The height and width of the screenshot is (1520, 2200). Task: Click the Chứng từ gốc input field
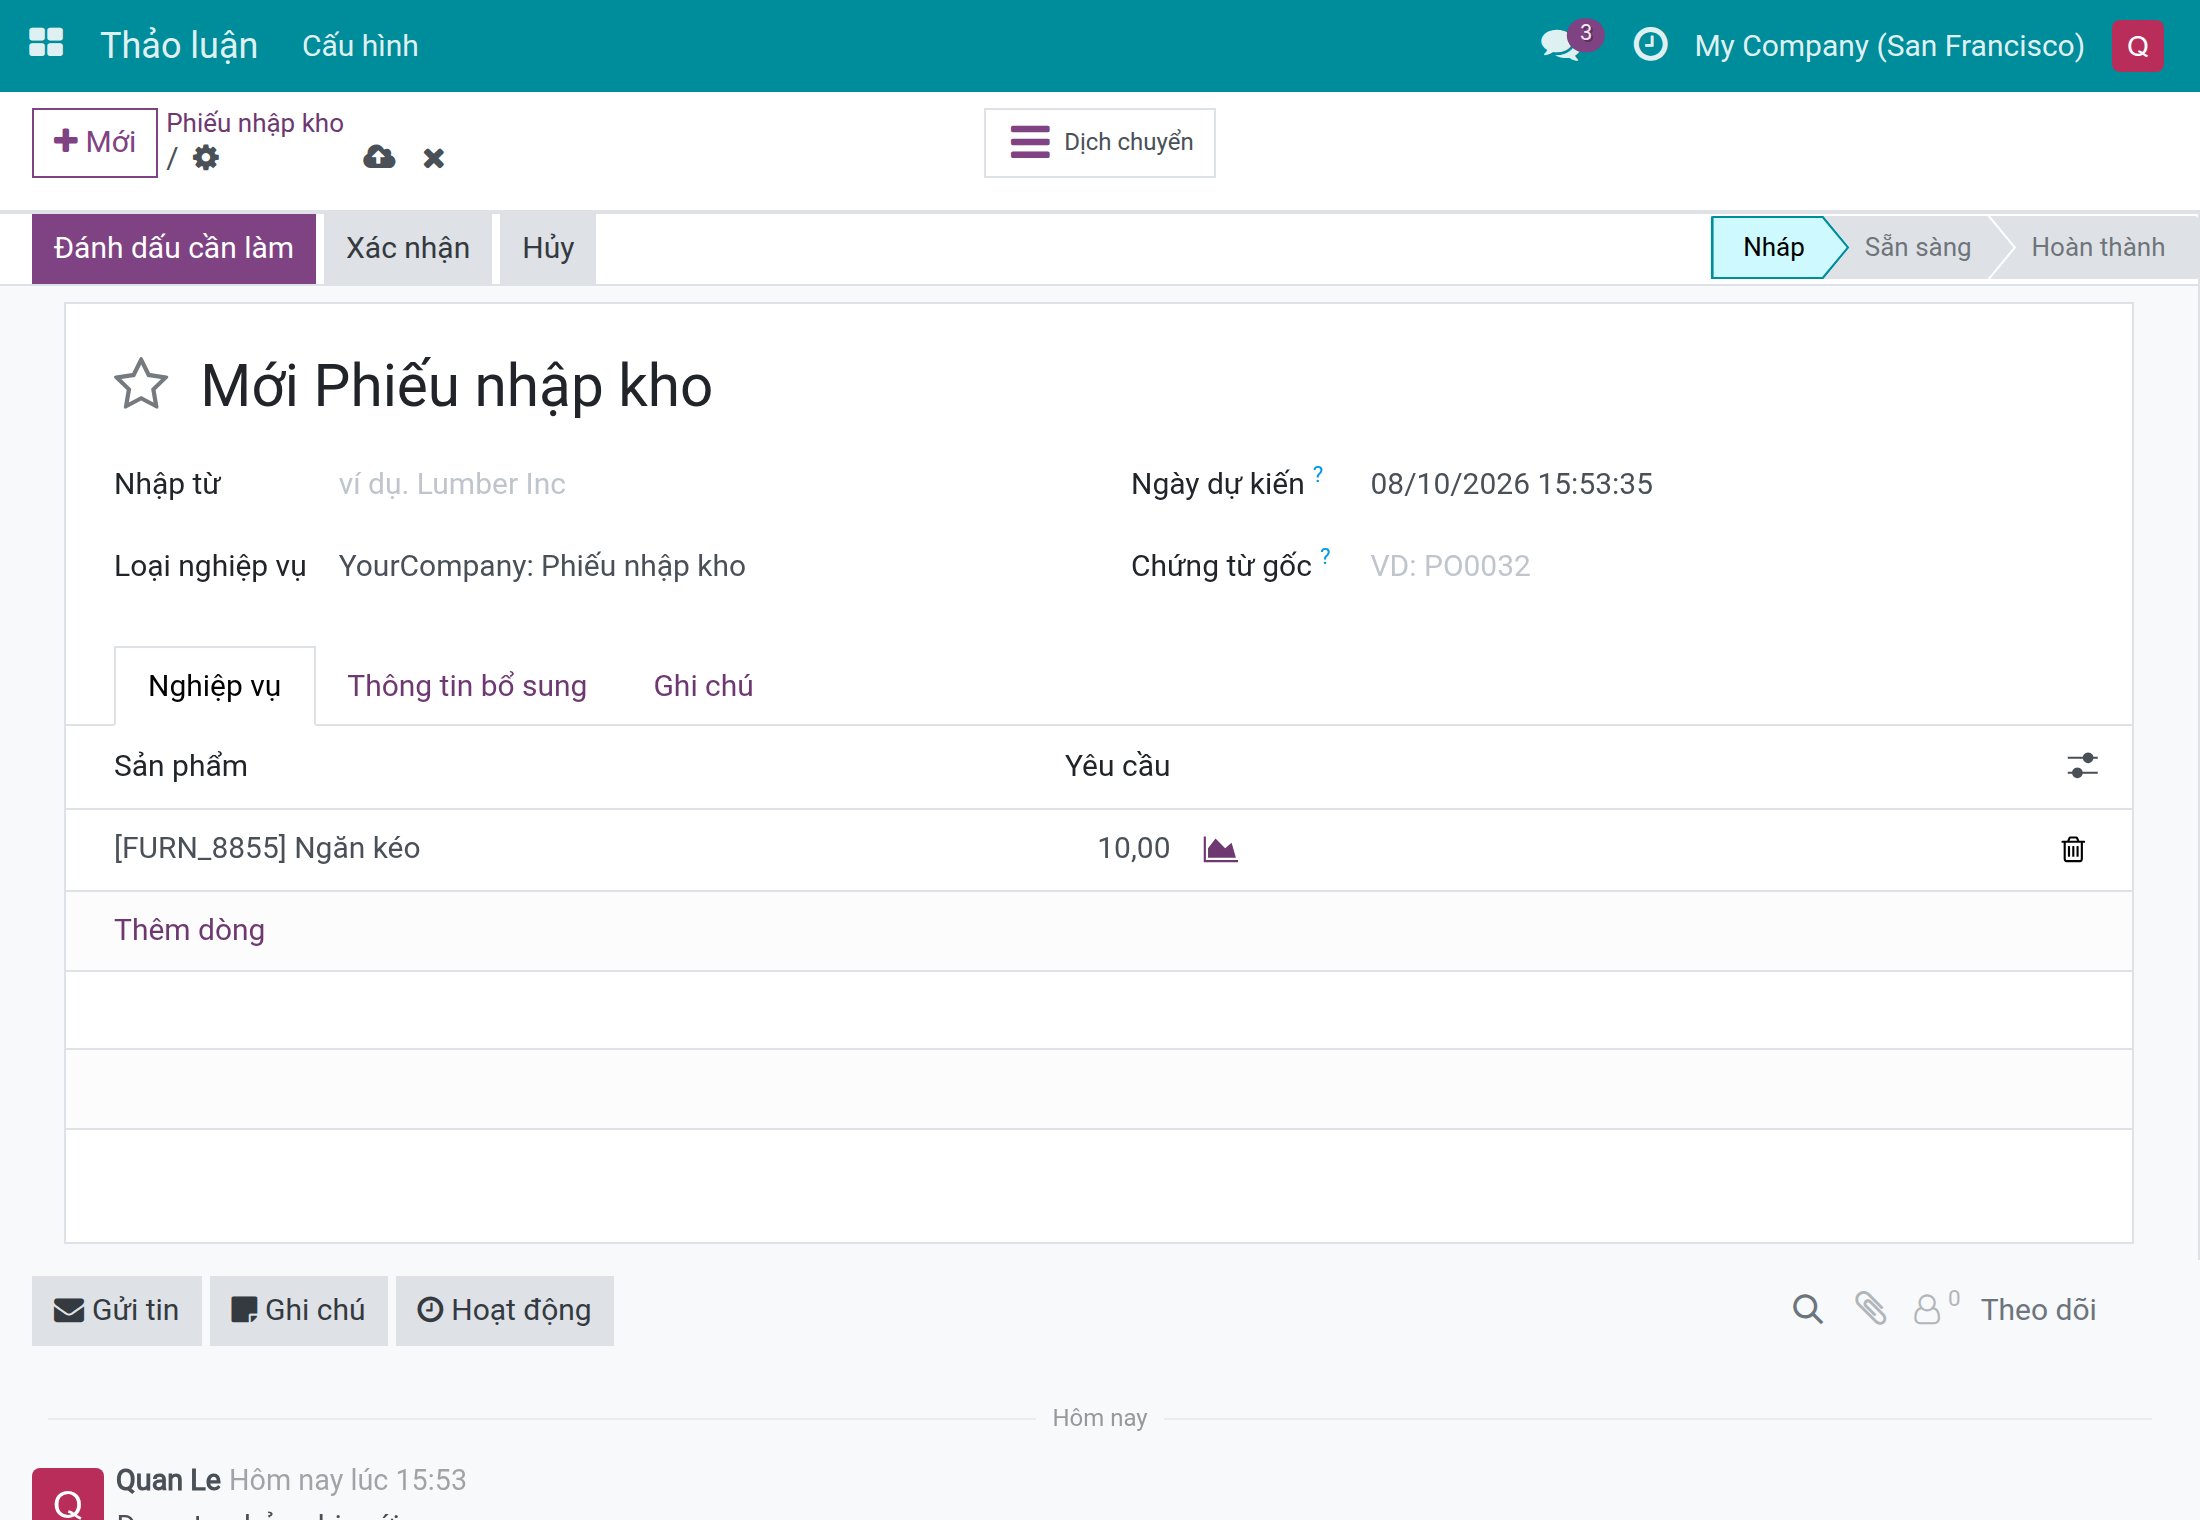pyautogui.click(x=1727, y=566)
